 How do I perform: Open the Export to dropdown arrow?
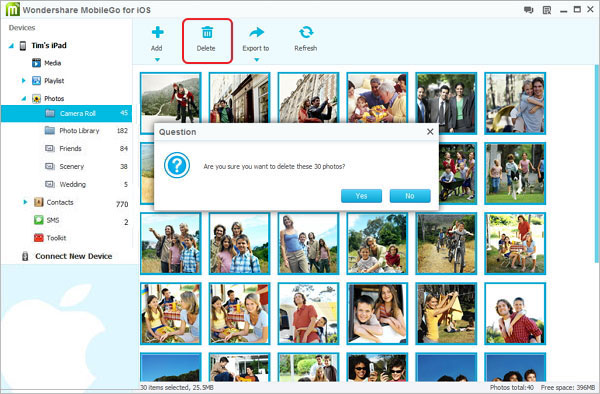point(257,60)
